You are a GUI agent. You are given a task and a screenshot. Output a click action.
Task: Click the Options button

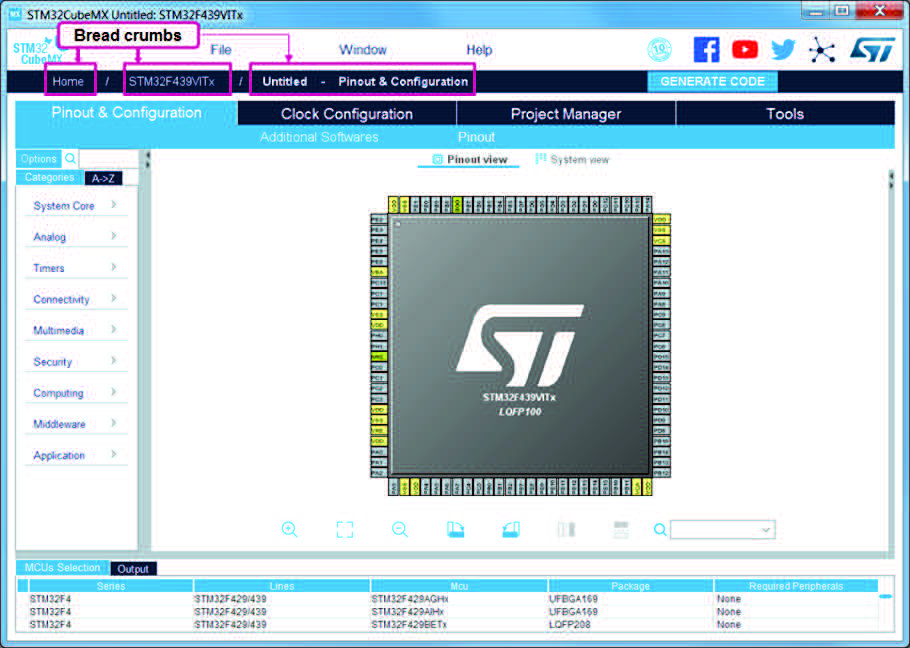coord(38,158)
